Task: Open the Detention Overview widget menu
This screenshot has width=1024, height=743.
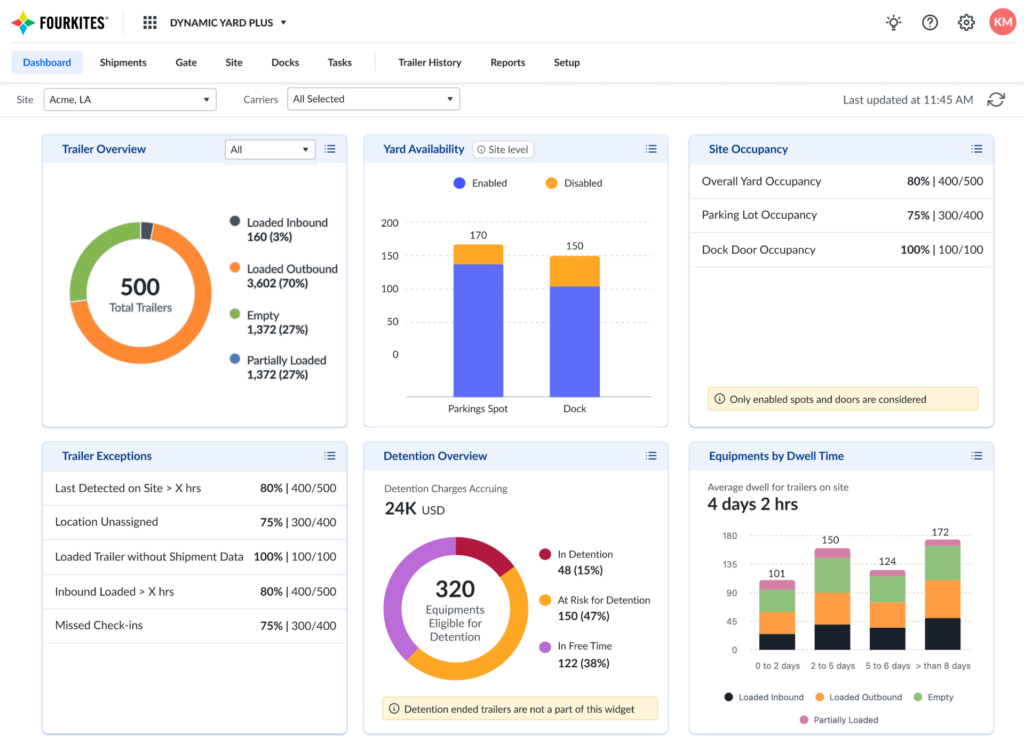Action: coord(651,455)
